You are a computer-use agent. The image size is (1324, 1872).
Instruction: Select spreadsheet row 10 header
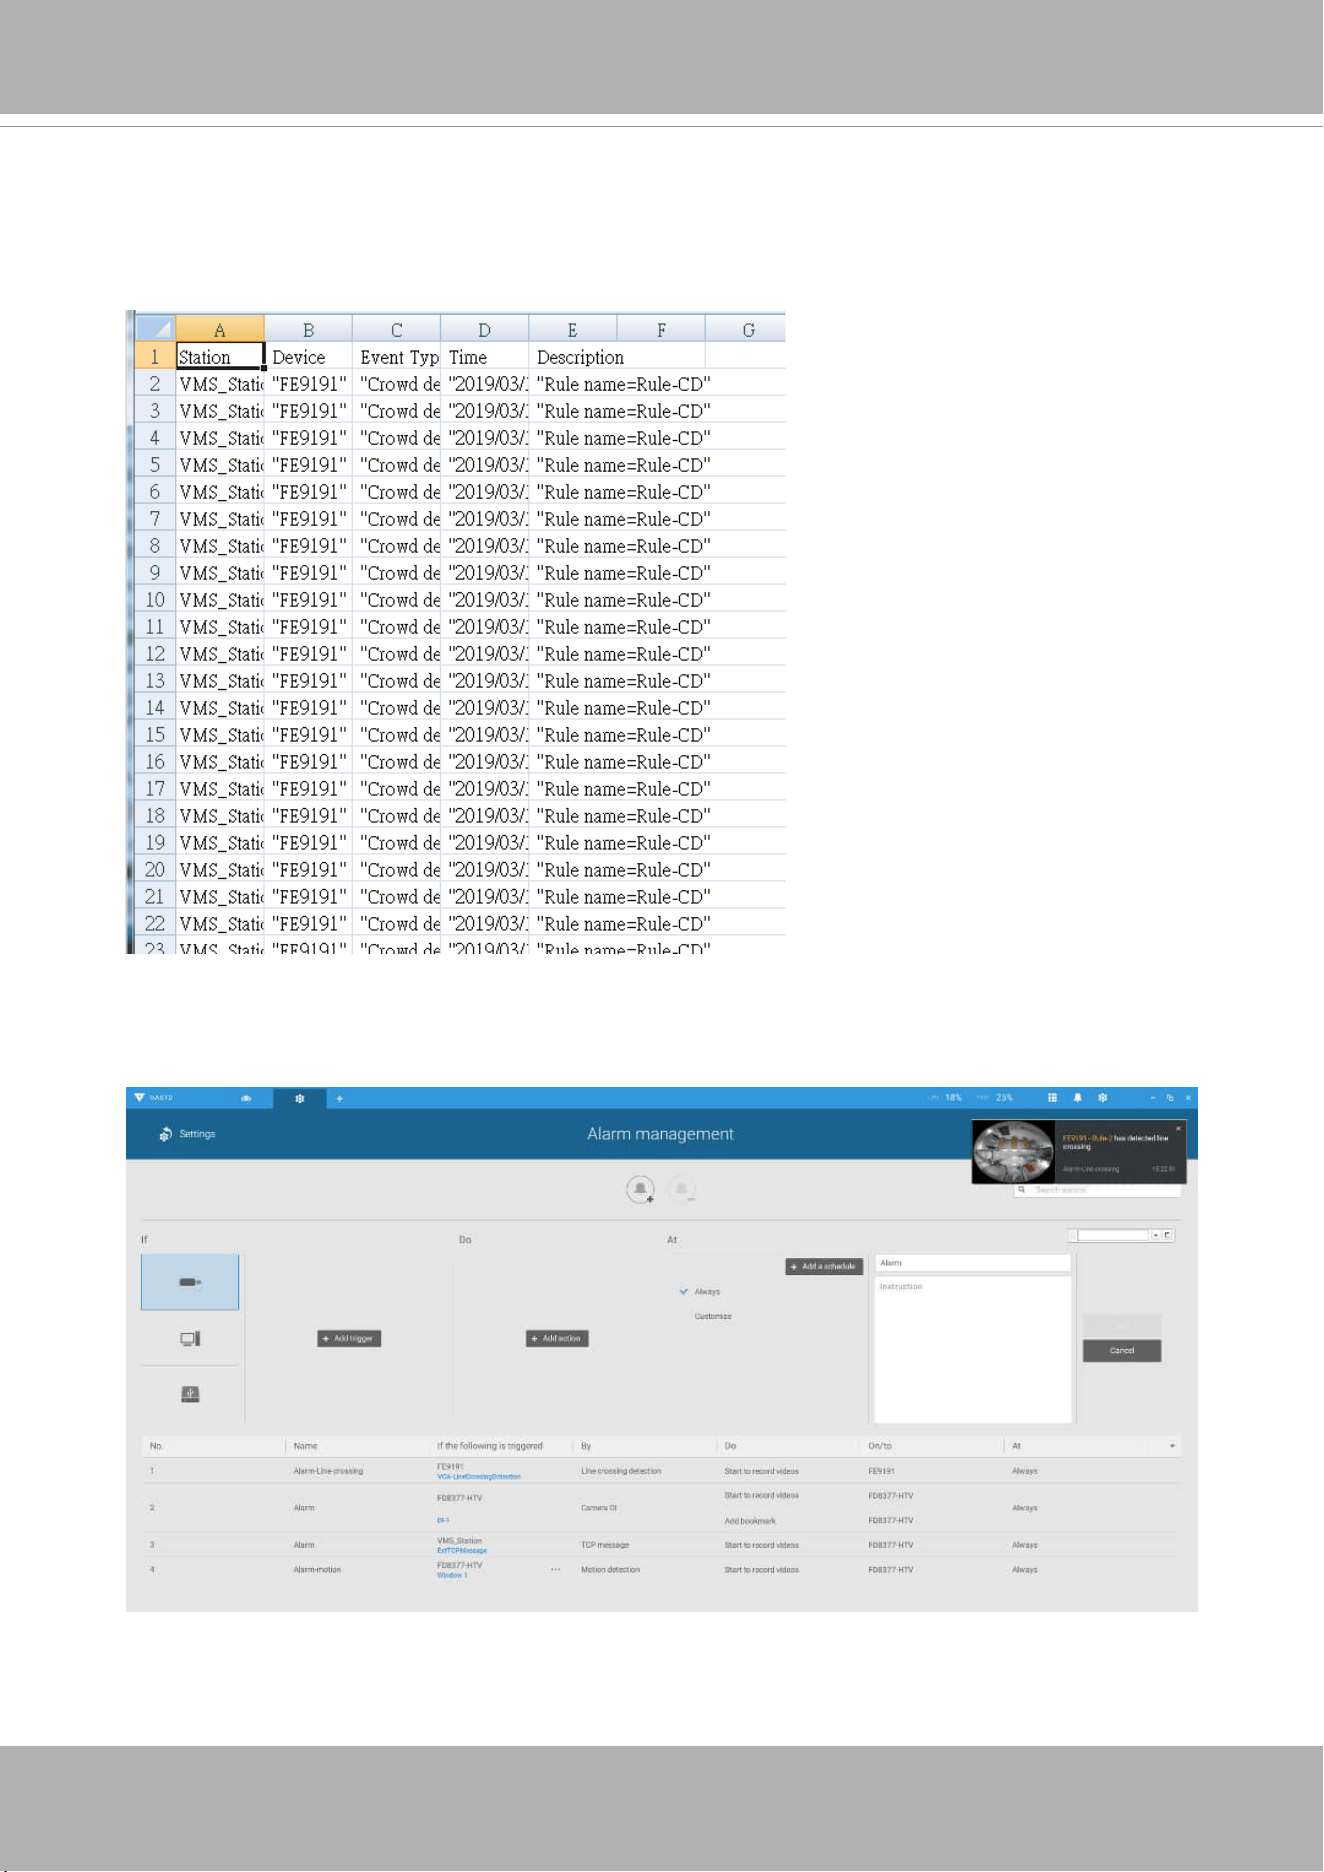(155, 600)
